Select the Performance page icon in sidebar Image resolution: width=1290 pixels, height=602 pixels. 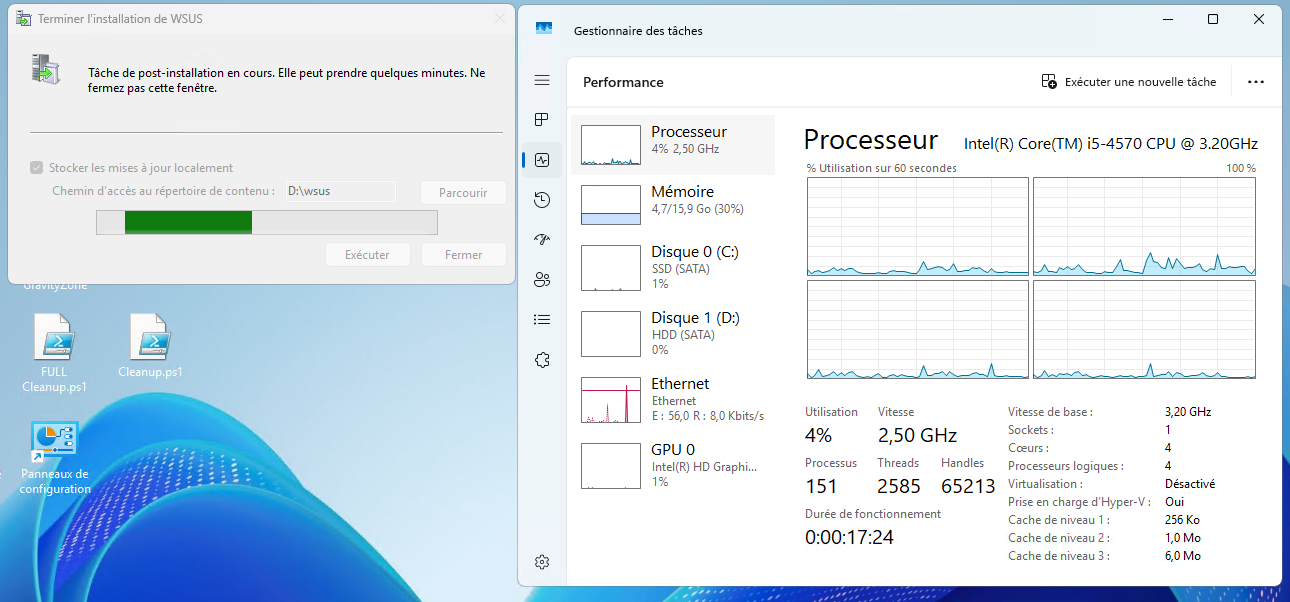[x=542, y=160]
